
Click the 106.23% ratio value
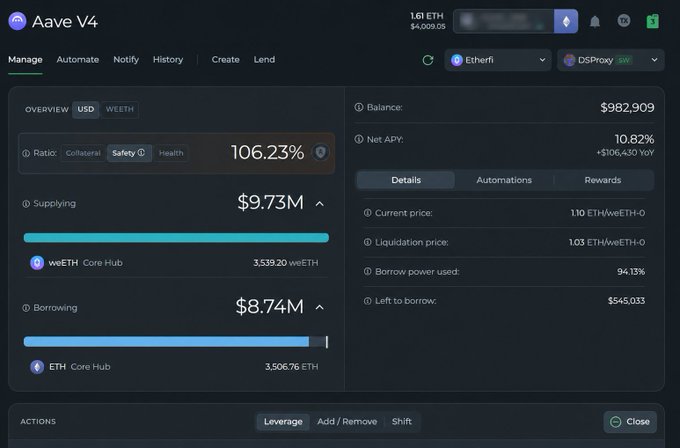click(x=268, y=152)
